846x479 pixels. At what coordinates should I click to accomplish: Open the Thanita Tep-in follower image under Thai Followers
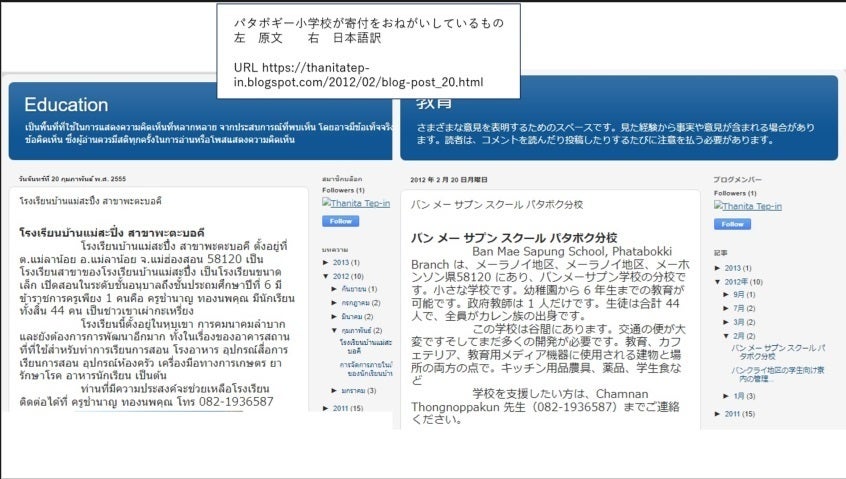356,203
